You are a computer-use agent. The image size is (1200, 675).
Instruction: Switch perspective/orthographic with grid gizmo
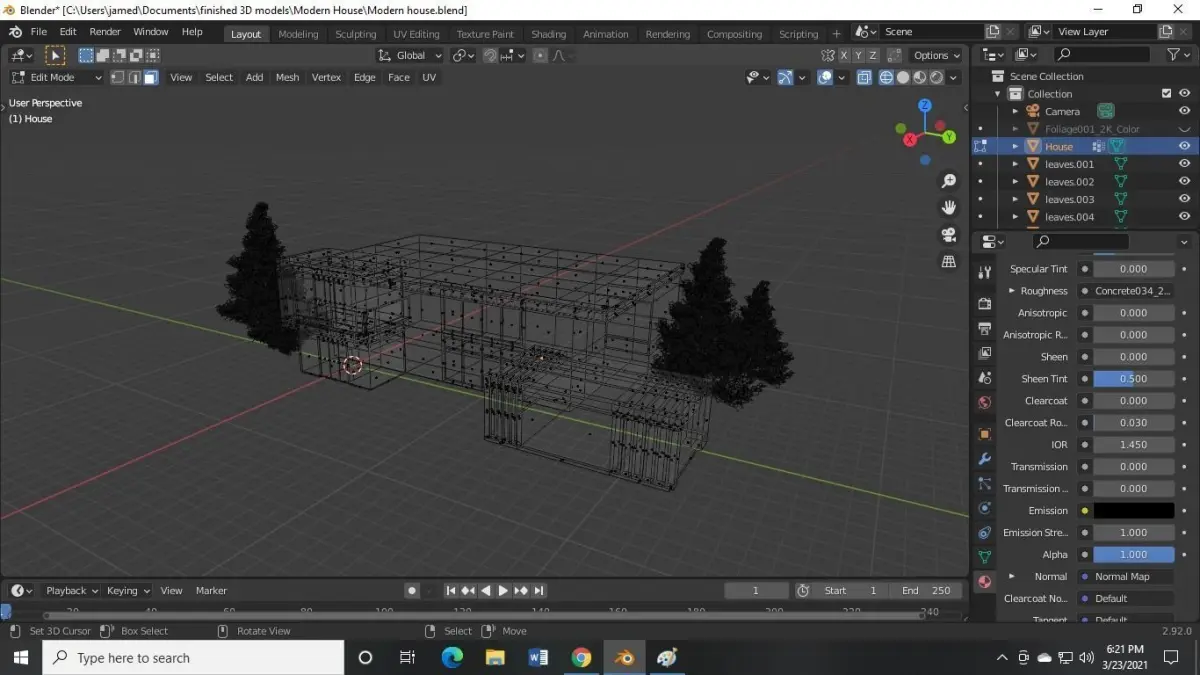point(949,262)
